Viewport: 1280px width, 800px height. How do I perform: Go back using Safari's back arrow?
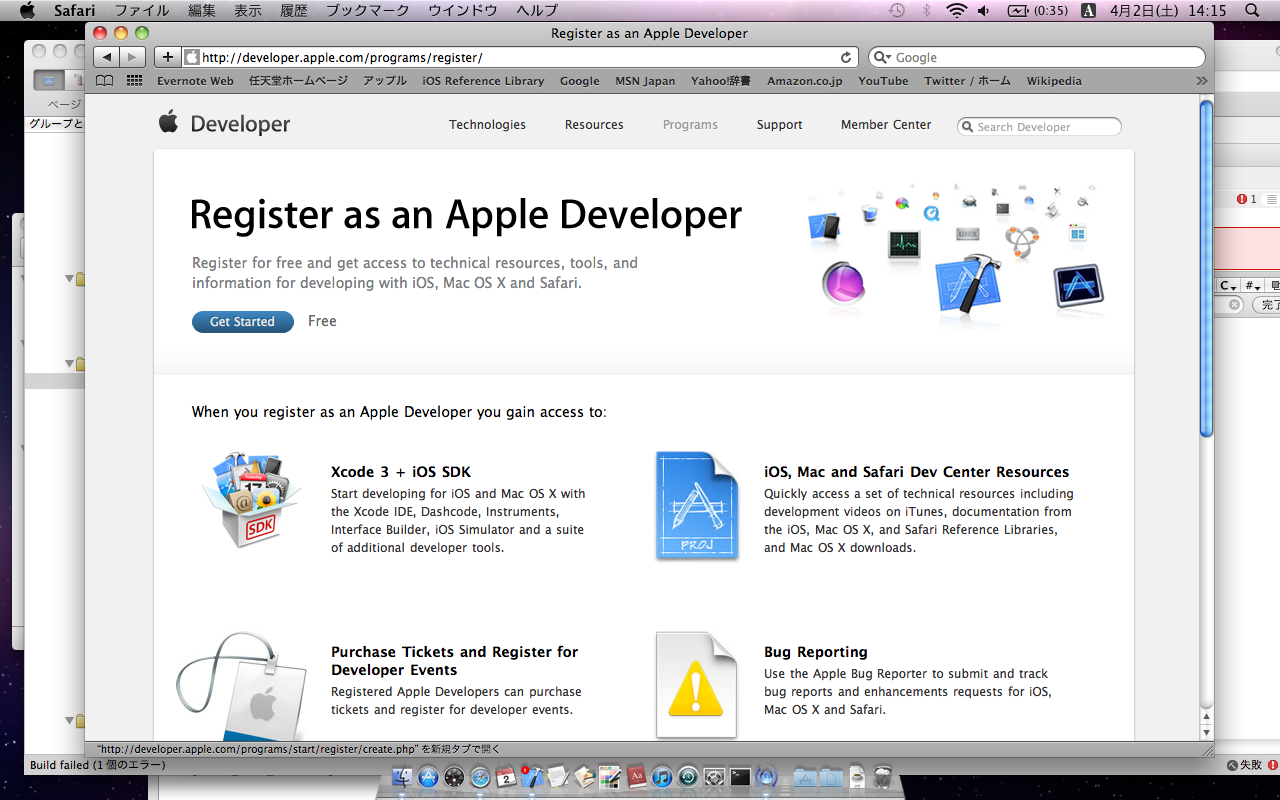[108, 57]
